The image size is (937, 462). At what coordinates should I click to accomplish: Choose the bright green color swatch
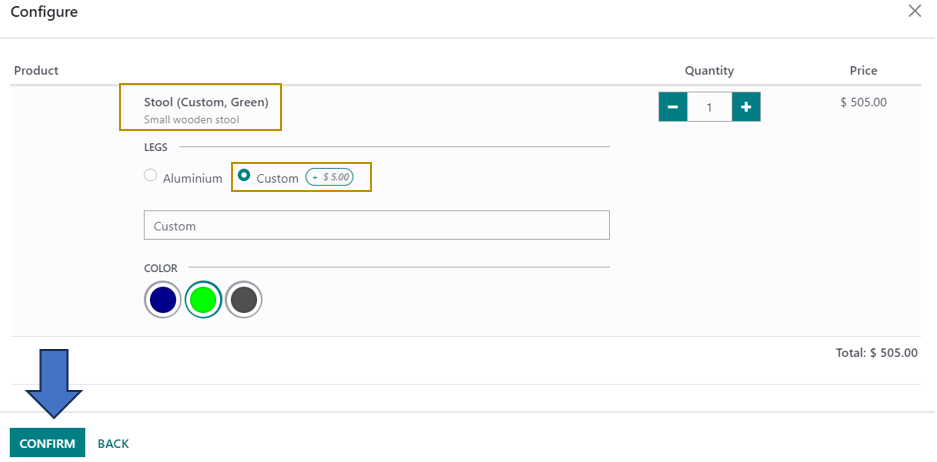click(x=203, y=300)
